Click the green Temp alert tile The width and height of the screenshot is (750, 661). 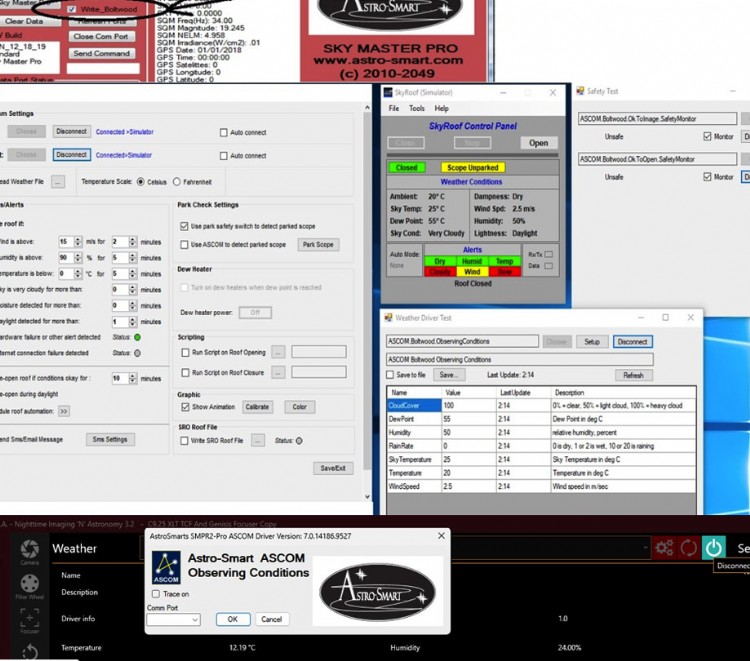(x=504, y=261)
